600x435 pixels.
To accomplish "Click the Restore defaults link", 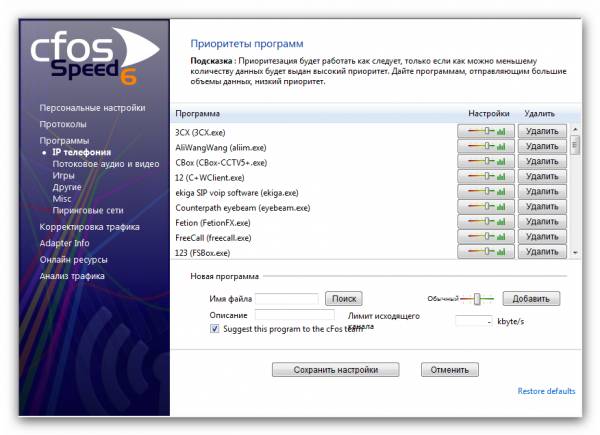I will click(546, 391).
